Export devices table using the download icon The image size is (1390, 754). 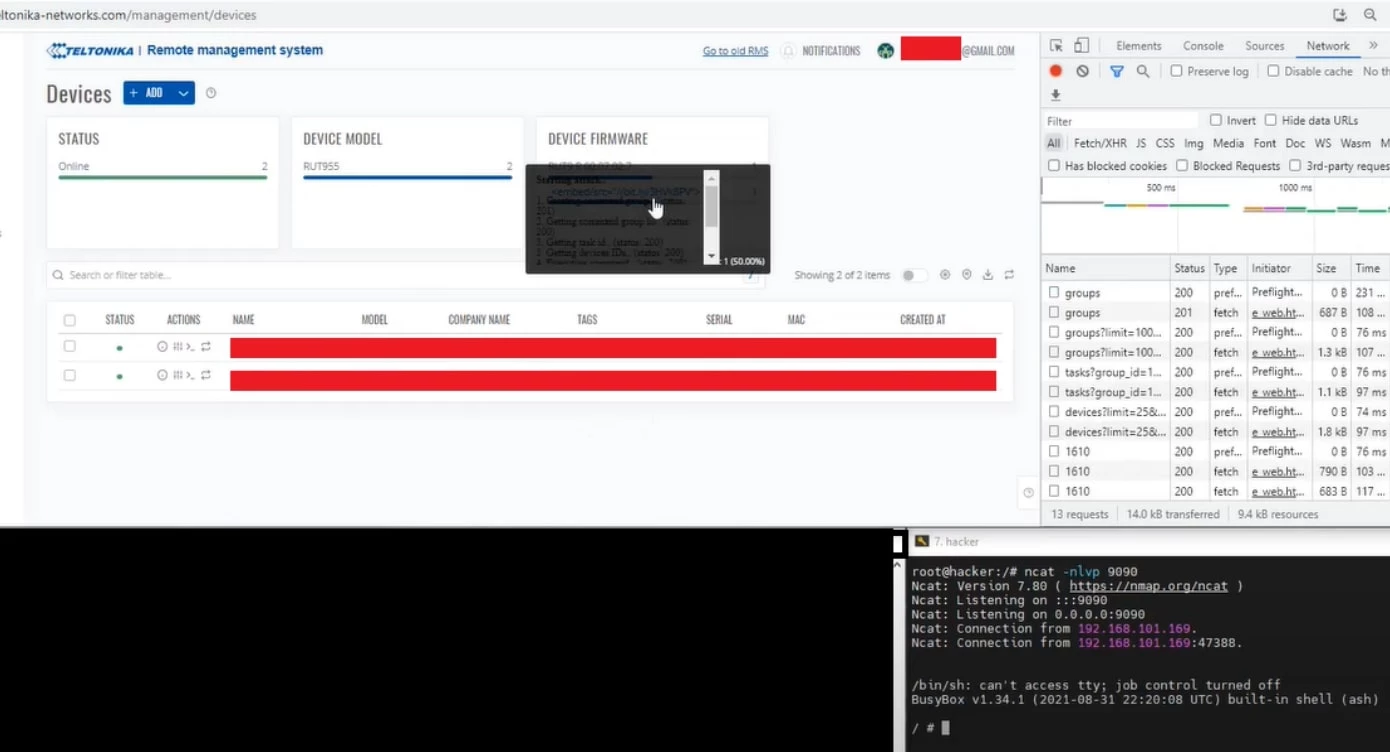(x=987, y=274)
